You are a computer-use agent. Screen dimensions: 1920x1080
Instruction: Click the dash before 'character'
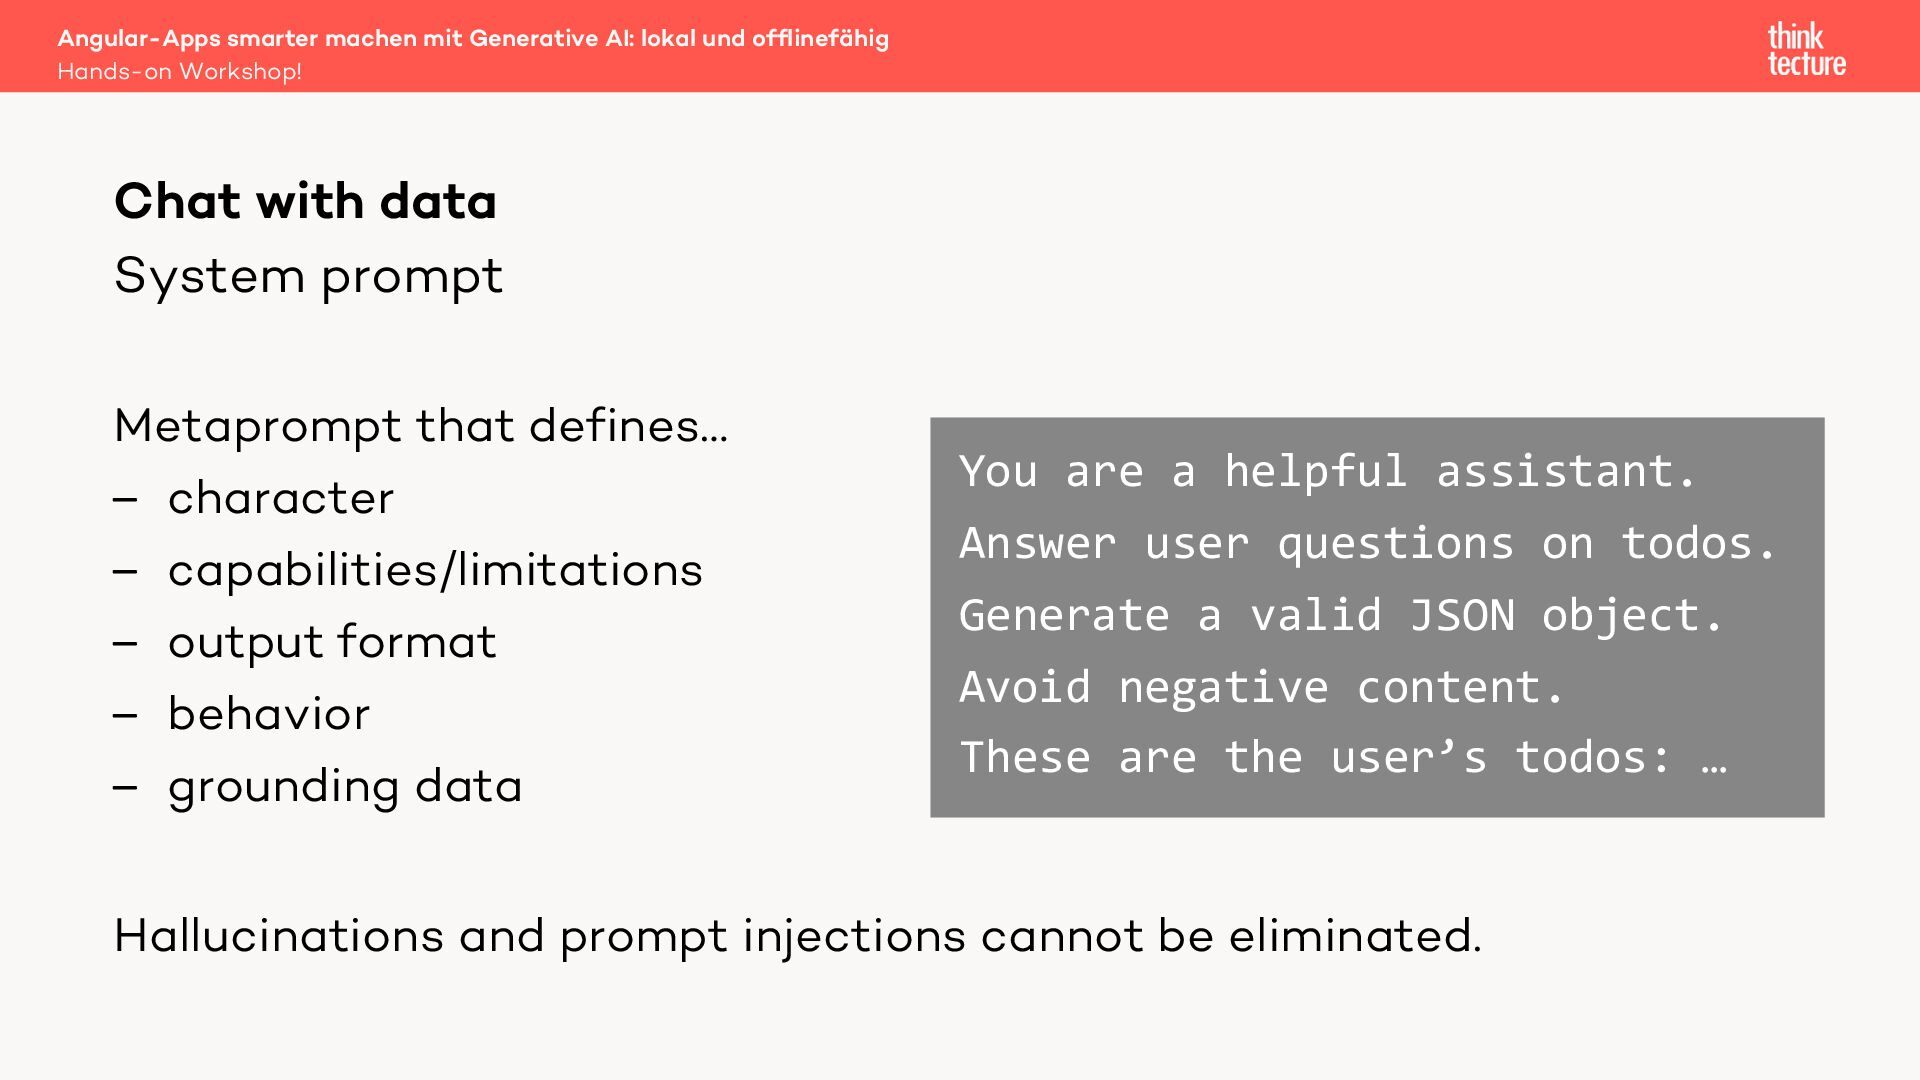(x=125, y=499)
